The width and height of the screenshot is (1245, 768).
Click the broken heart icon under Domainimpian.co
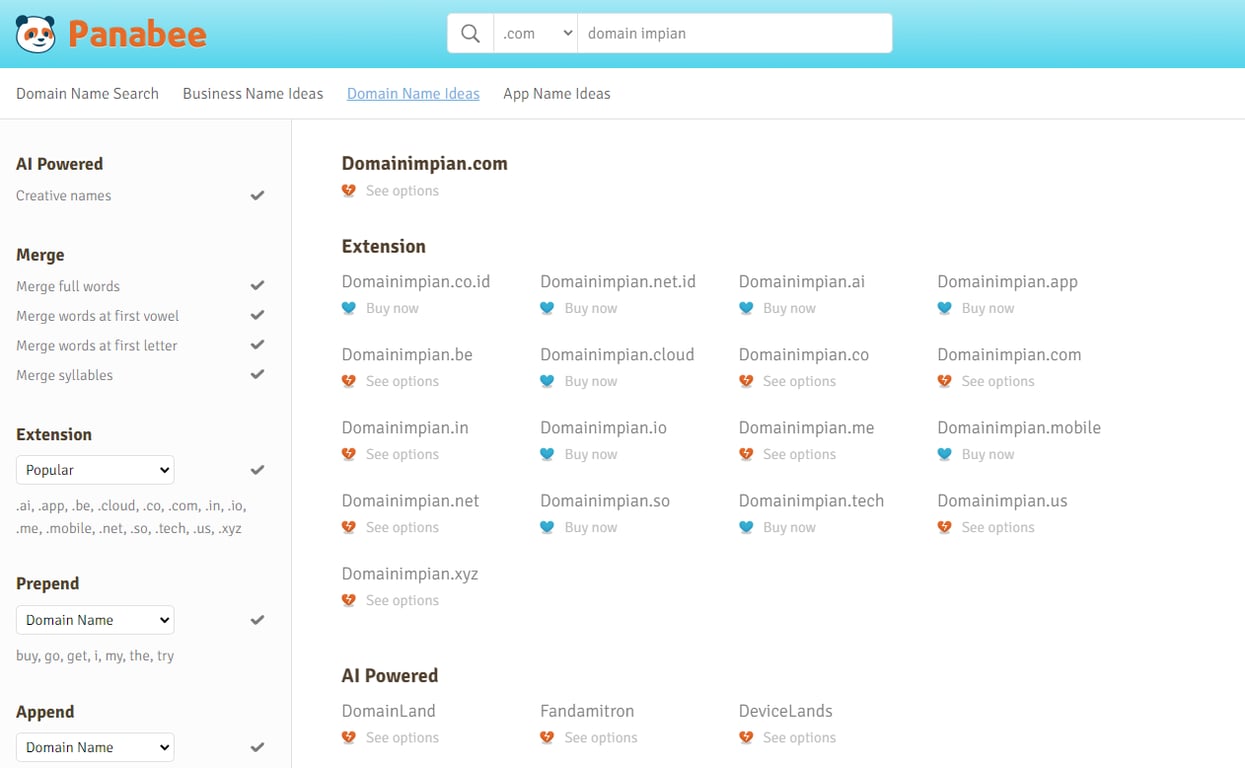pos(746,381)
